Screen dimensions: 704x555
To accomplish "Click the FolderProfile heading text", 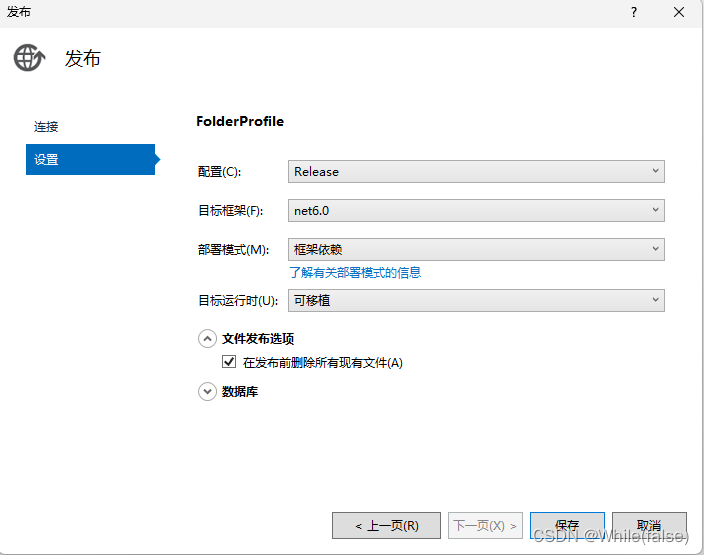I will pos(240,121).
